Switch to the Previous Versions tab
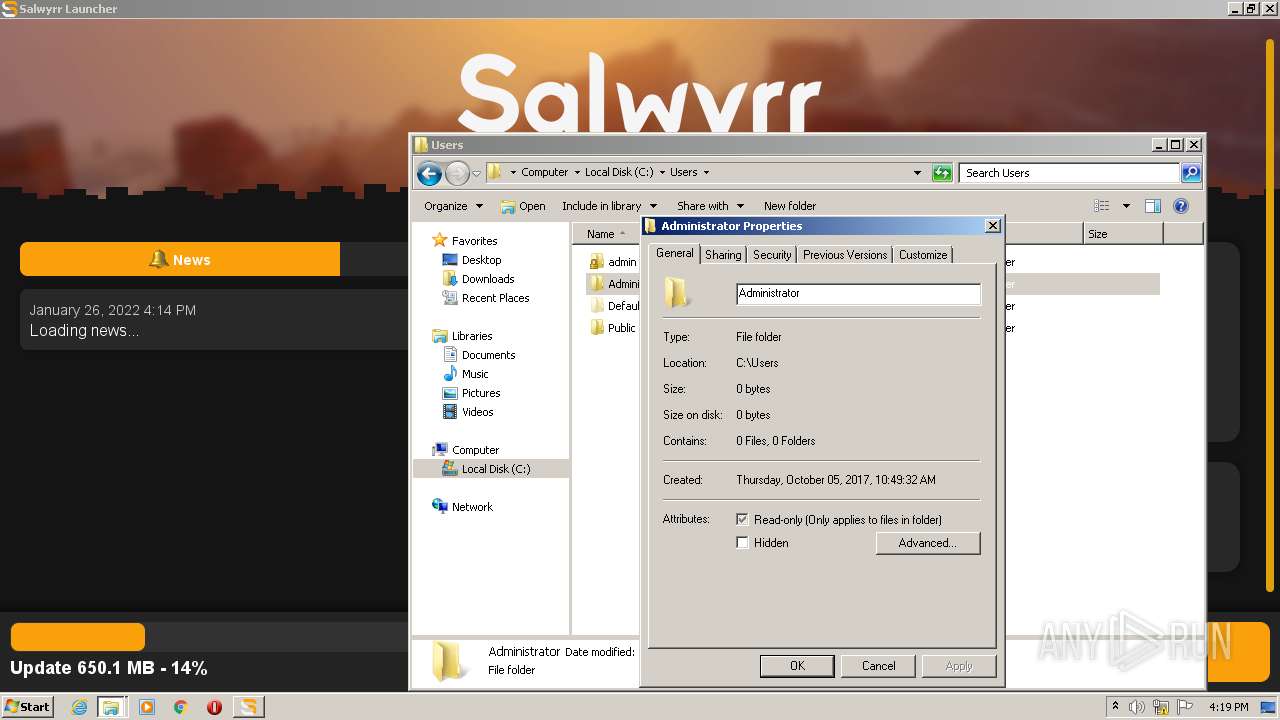The height and width of the screenshot is (720, 1280). coord(845,255)
